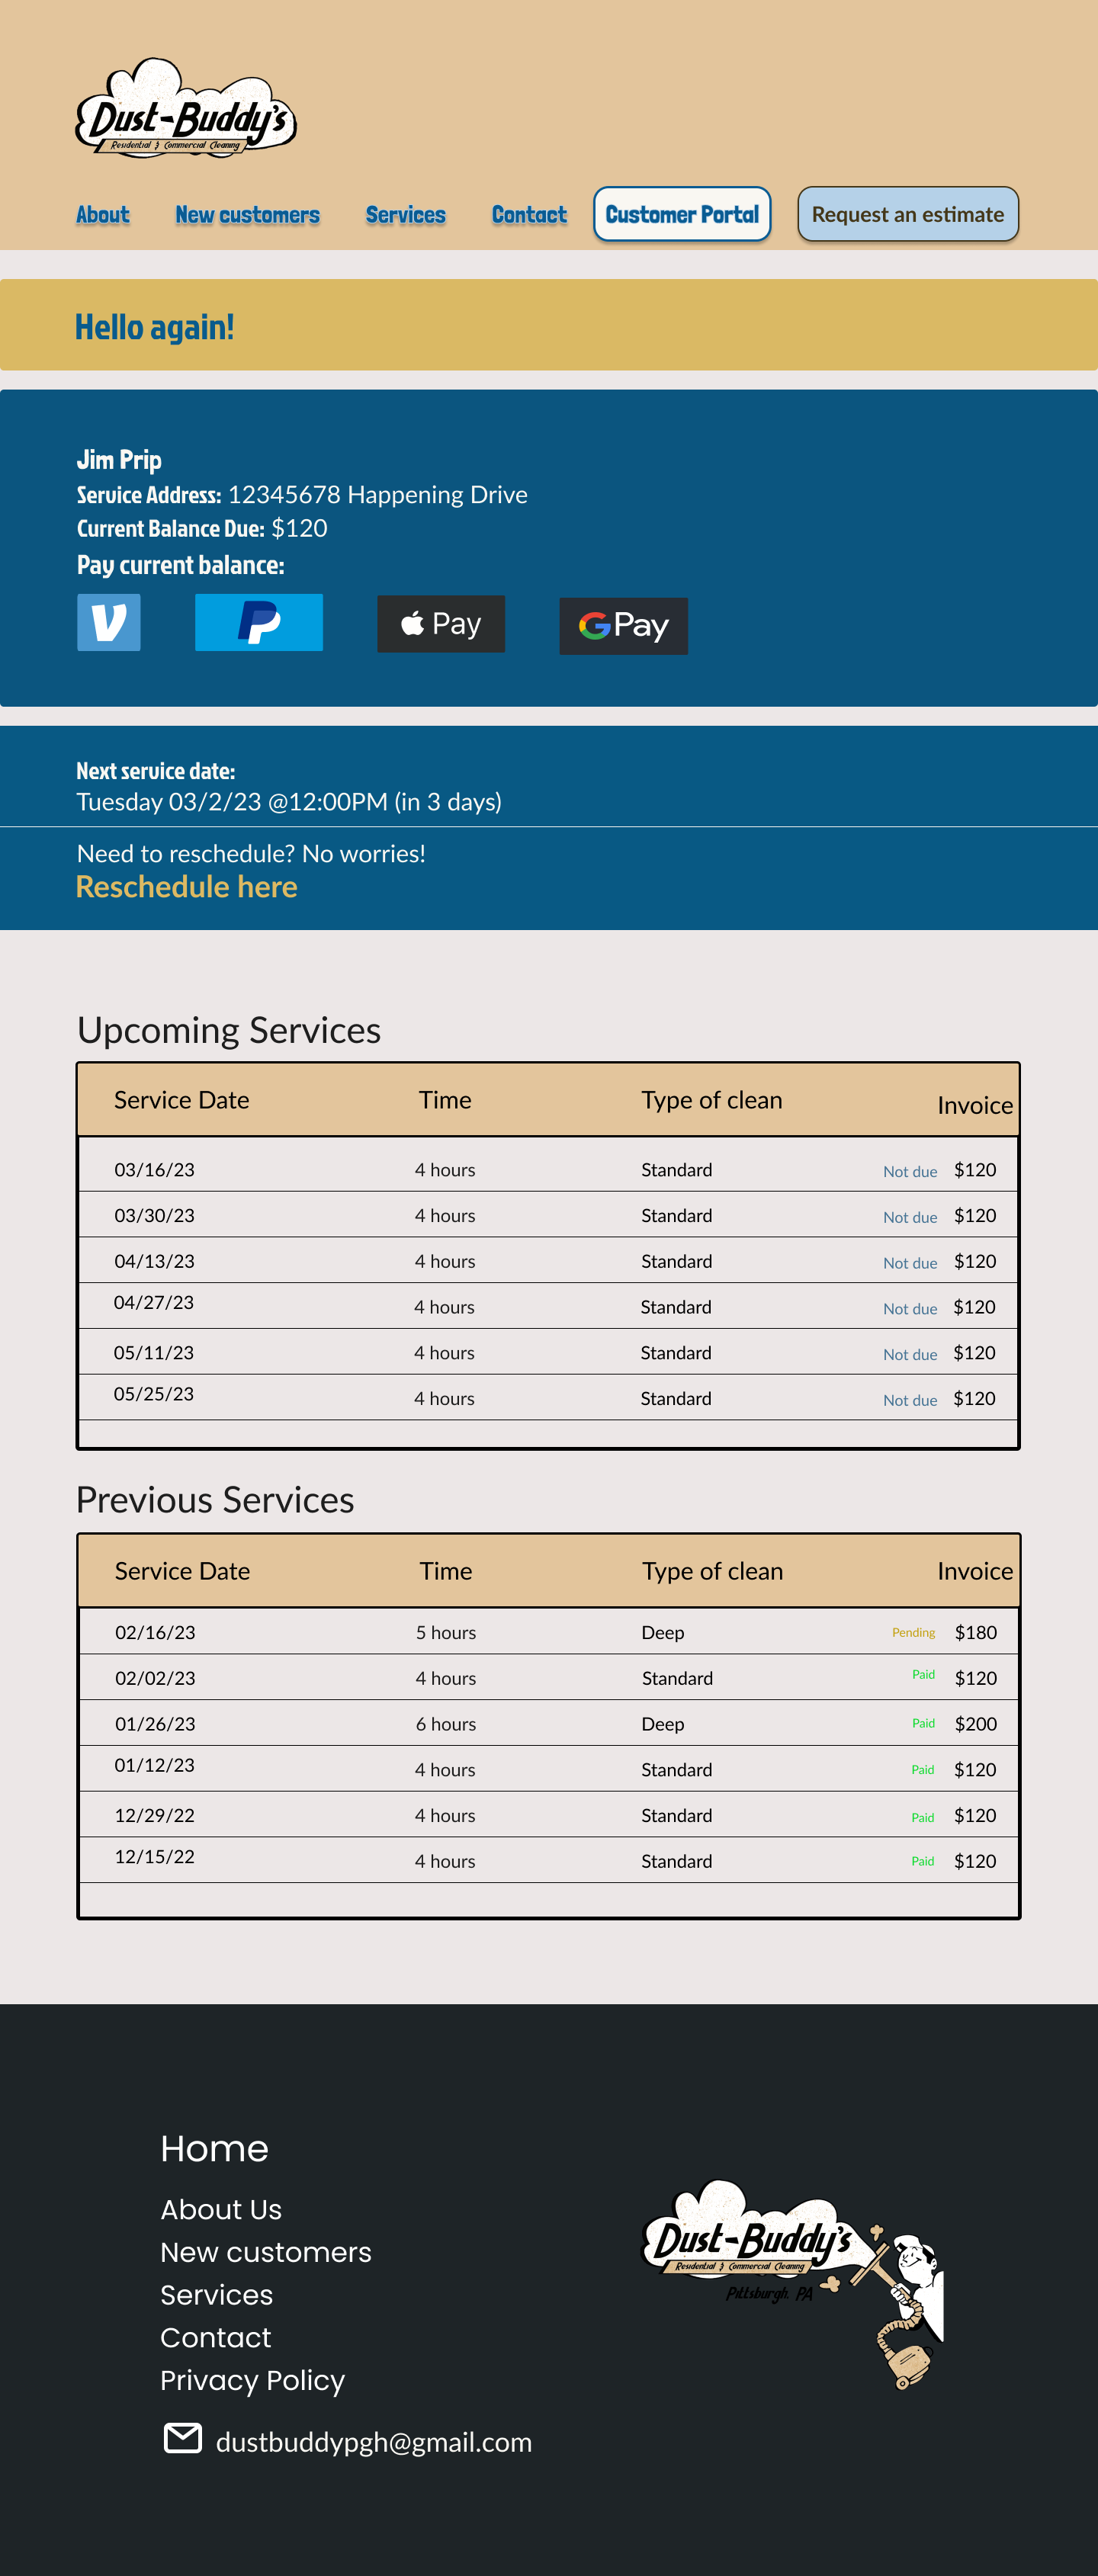Click the Upcoming Services heading
The width and height of the screenshot is (1098, 2576).
pos(229,1031)
